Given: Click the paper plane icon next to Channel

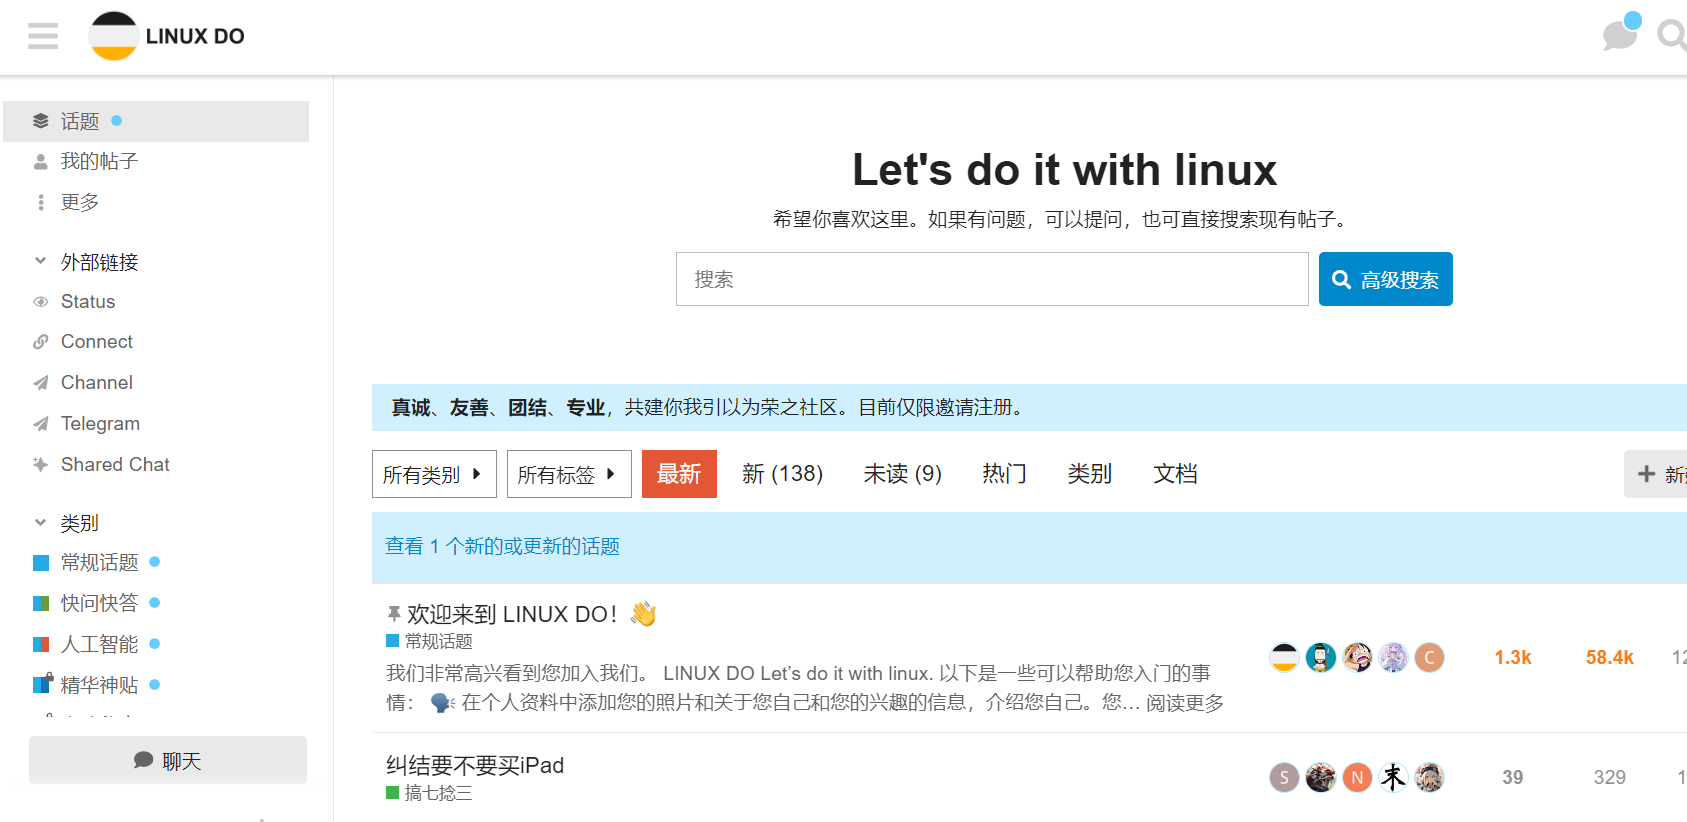Looking at the screenshot, I should click(x=41, y=382).
